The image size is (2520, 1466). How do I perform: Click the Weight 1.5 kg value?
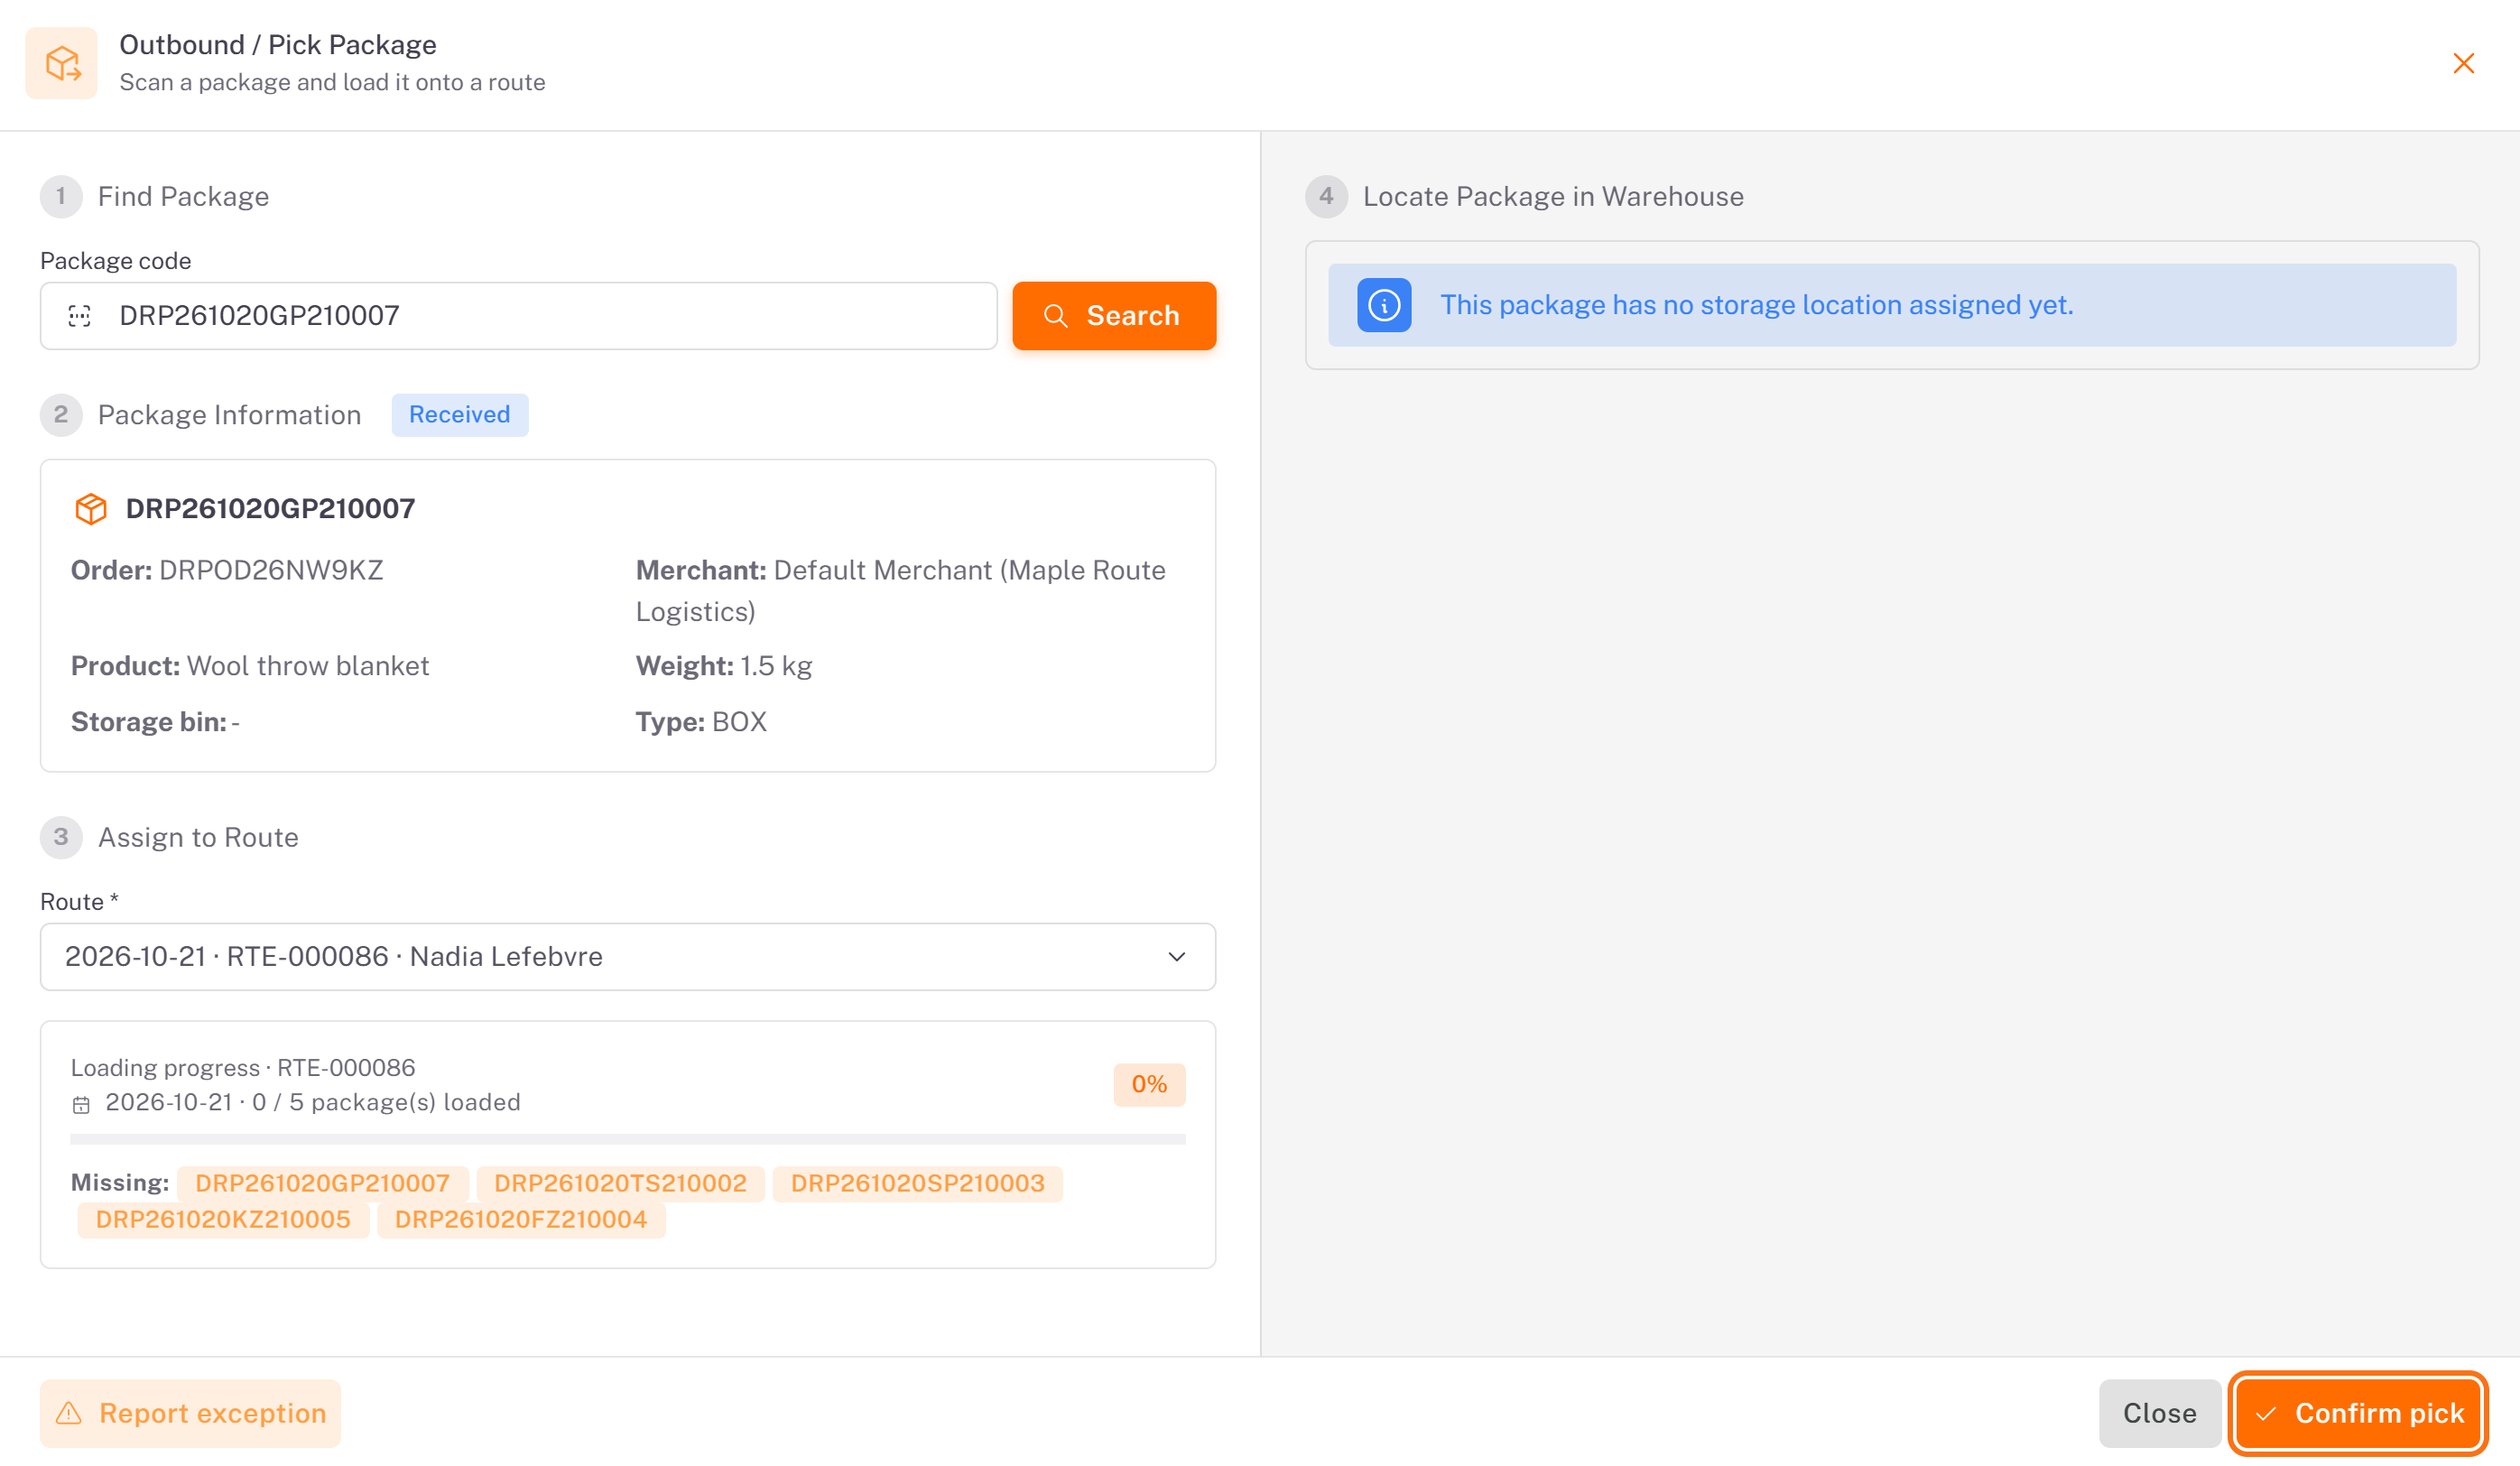(776, 666)
